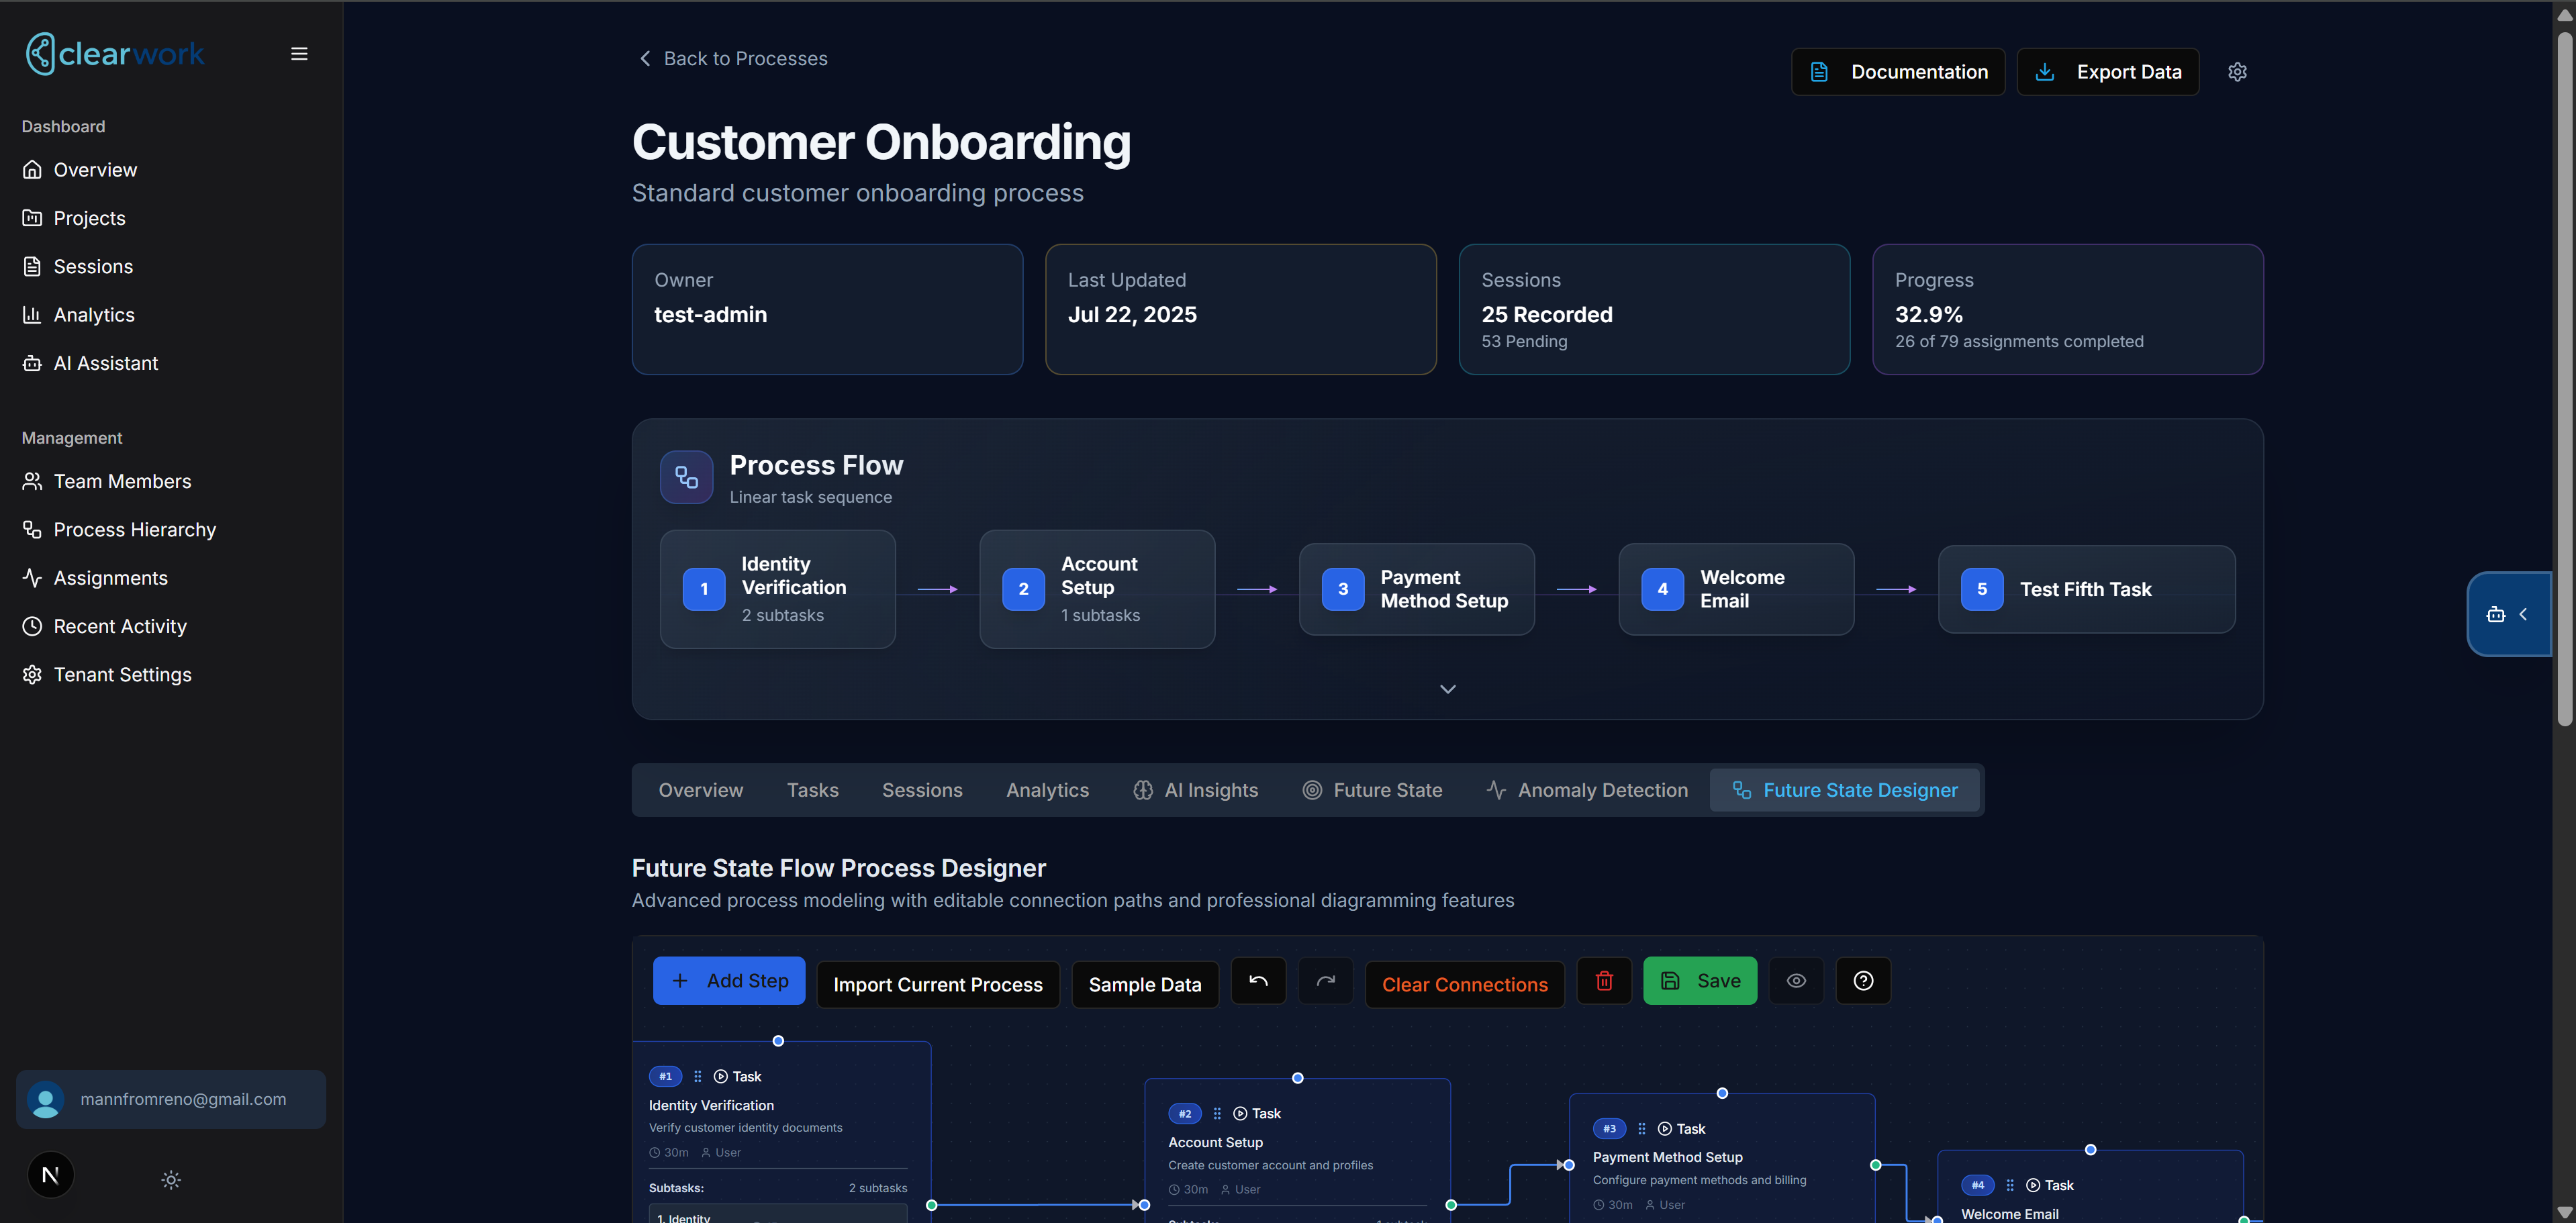2576x1223 pixels.
Task: Click the redo arrow in designer toolbar
Action: pos(1325,981)
